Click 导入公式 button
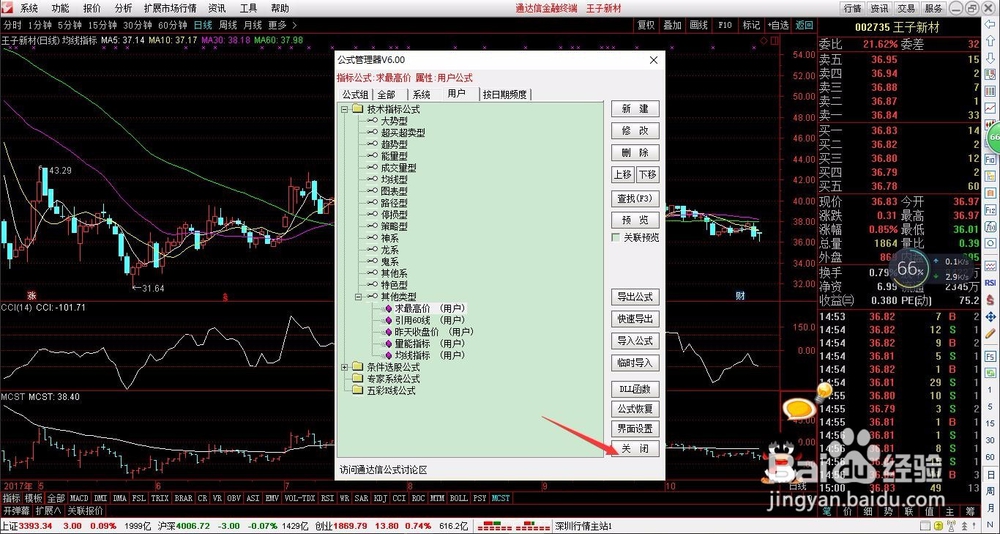Screen dimensions: 1000x534 [635, 341]
